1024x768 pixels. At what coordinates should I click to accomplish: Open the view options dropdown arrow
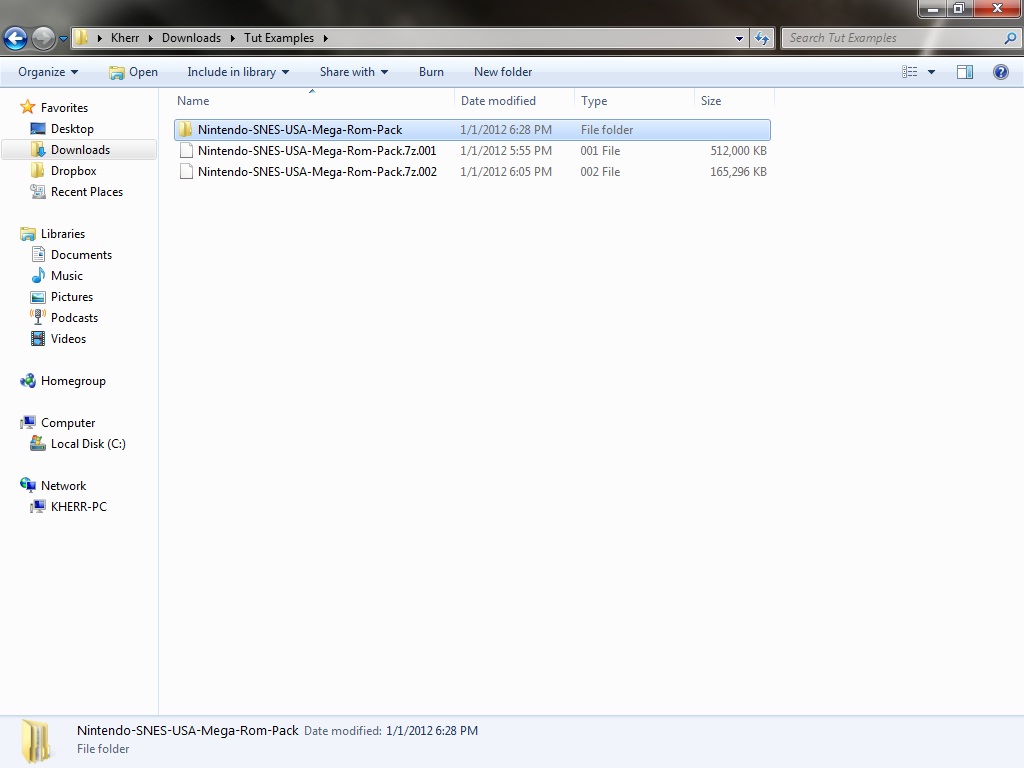click(931, 72)
